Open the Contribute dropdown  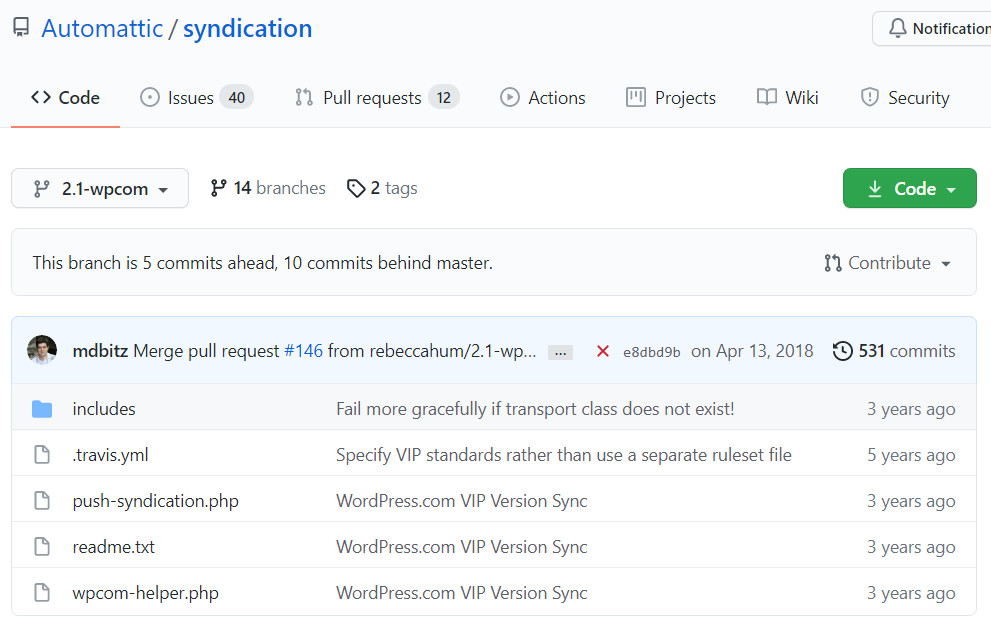point(888,263)
